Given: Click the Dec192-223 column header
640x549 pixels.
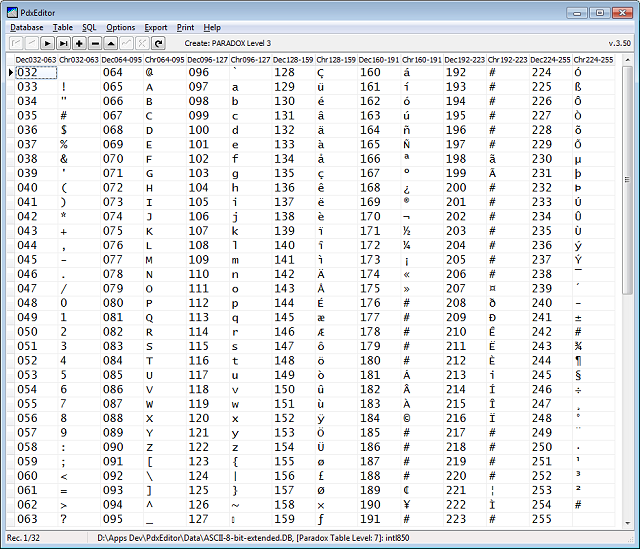Looking at the screenshot, I should 464,60.
